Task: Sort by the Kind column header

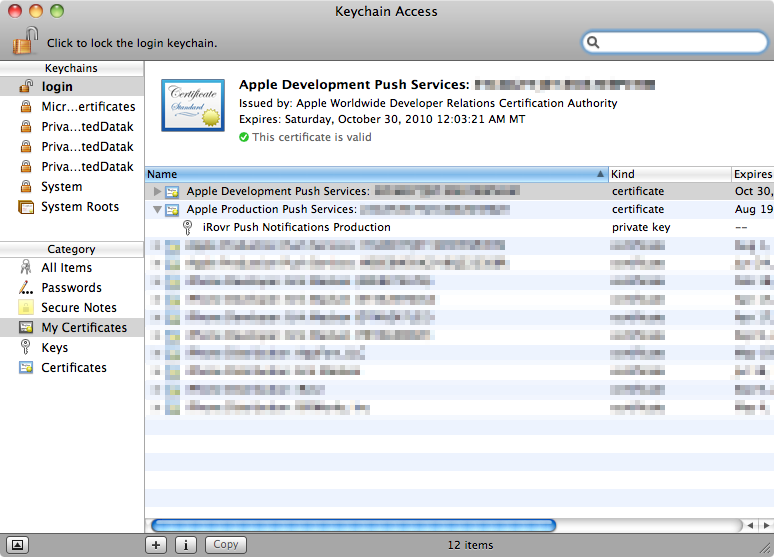Action: [x=670, y=174]
